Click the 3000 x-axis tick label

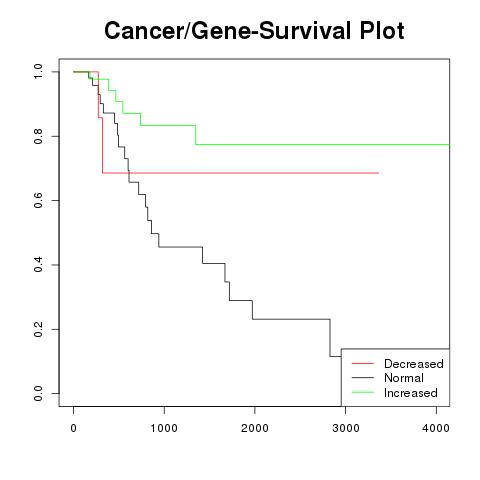click(x=346, y=428)
